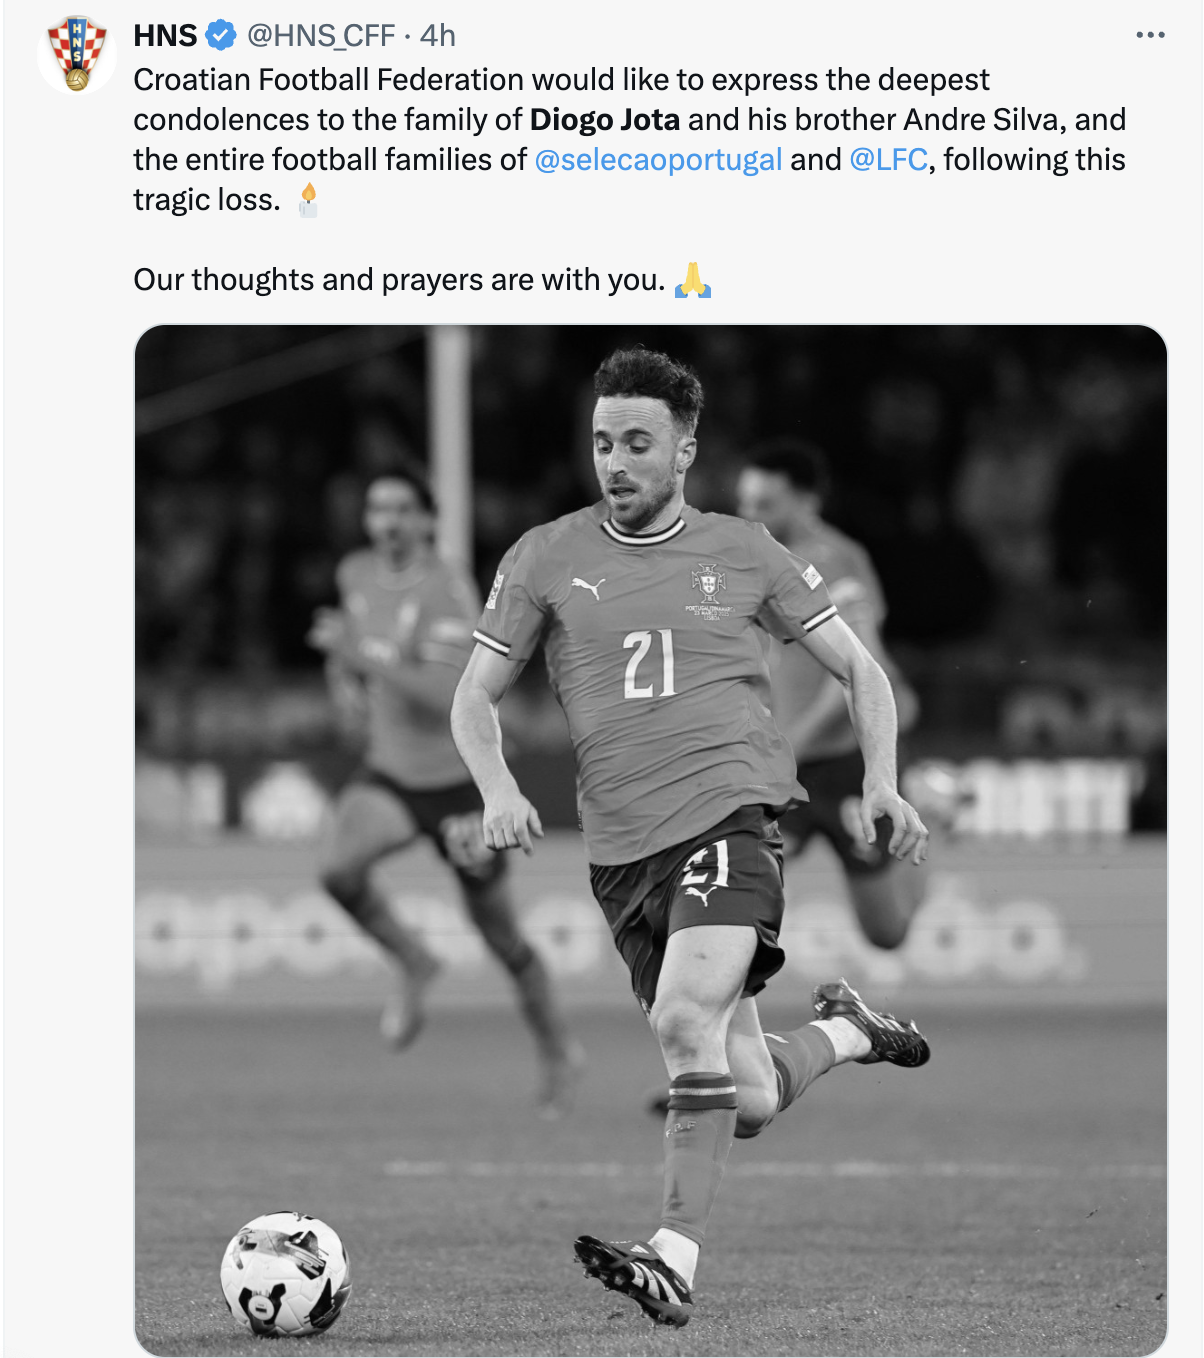Click the Portugal crest on the jersey
This screenshot has width=1204, height=1358.
coord(709,582)
